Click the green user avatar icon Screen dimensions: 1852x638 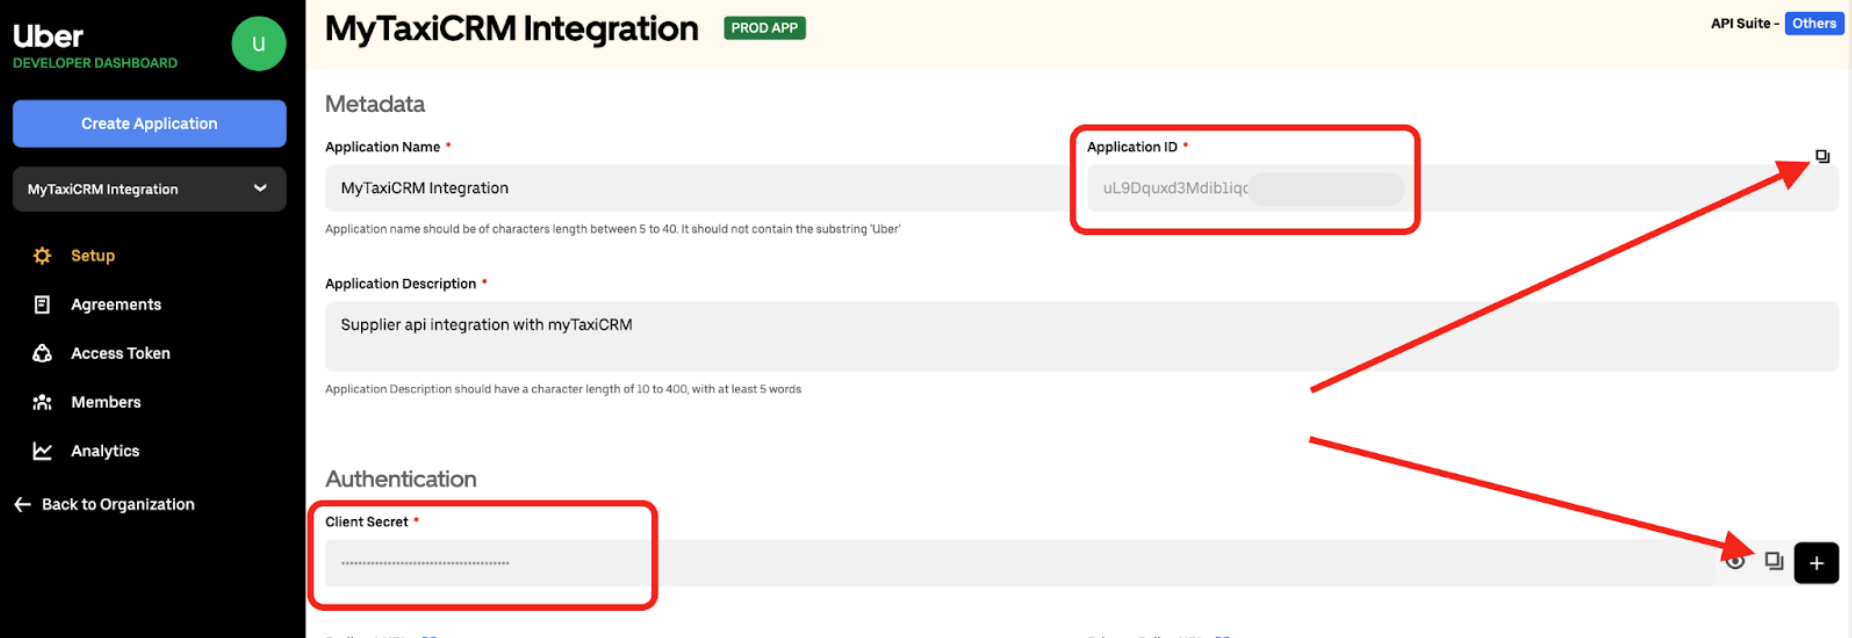[259, 44]
